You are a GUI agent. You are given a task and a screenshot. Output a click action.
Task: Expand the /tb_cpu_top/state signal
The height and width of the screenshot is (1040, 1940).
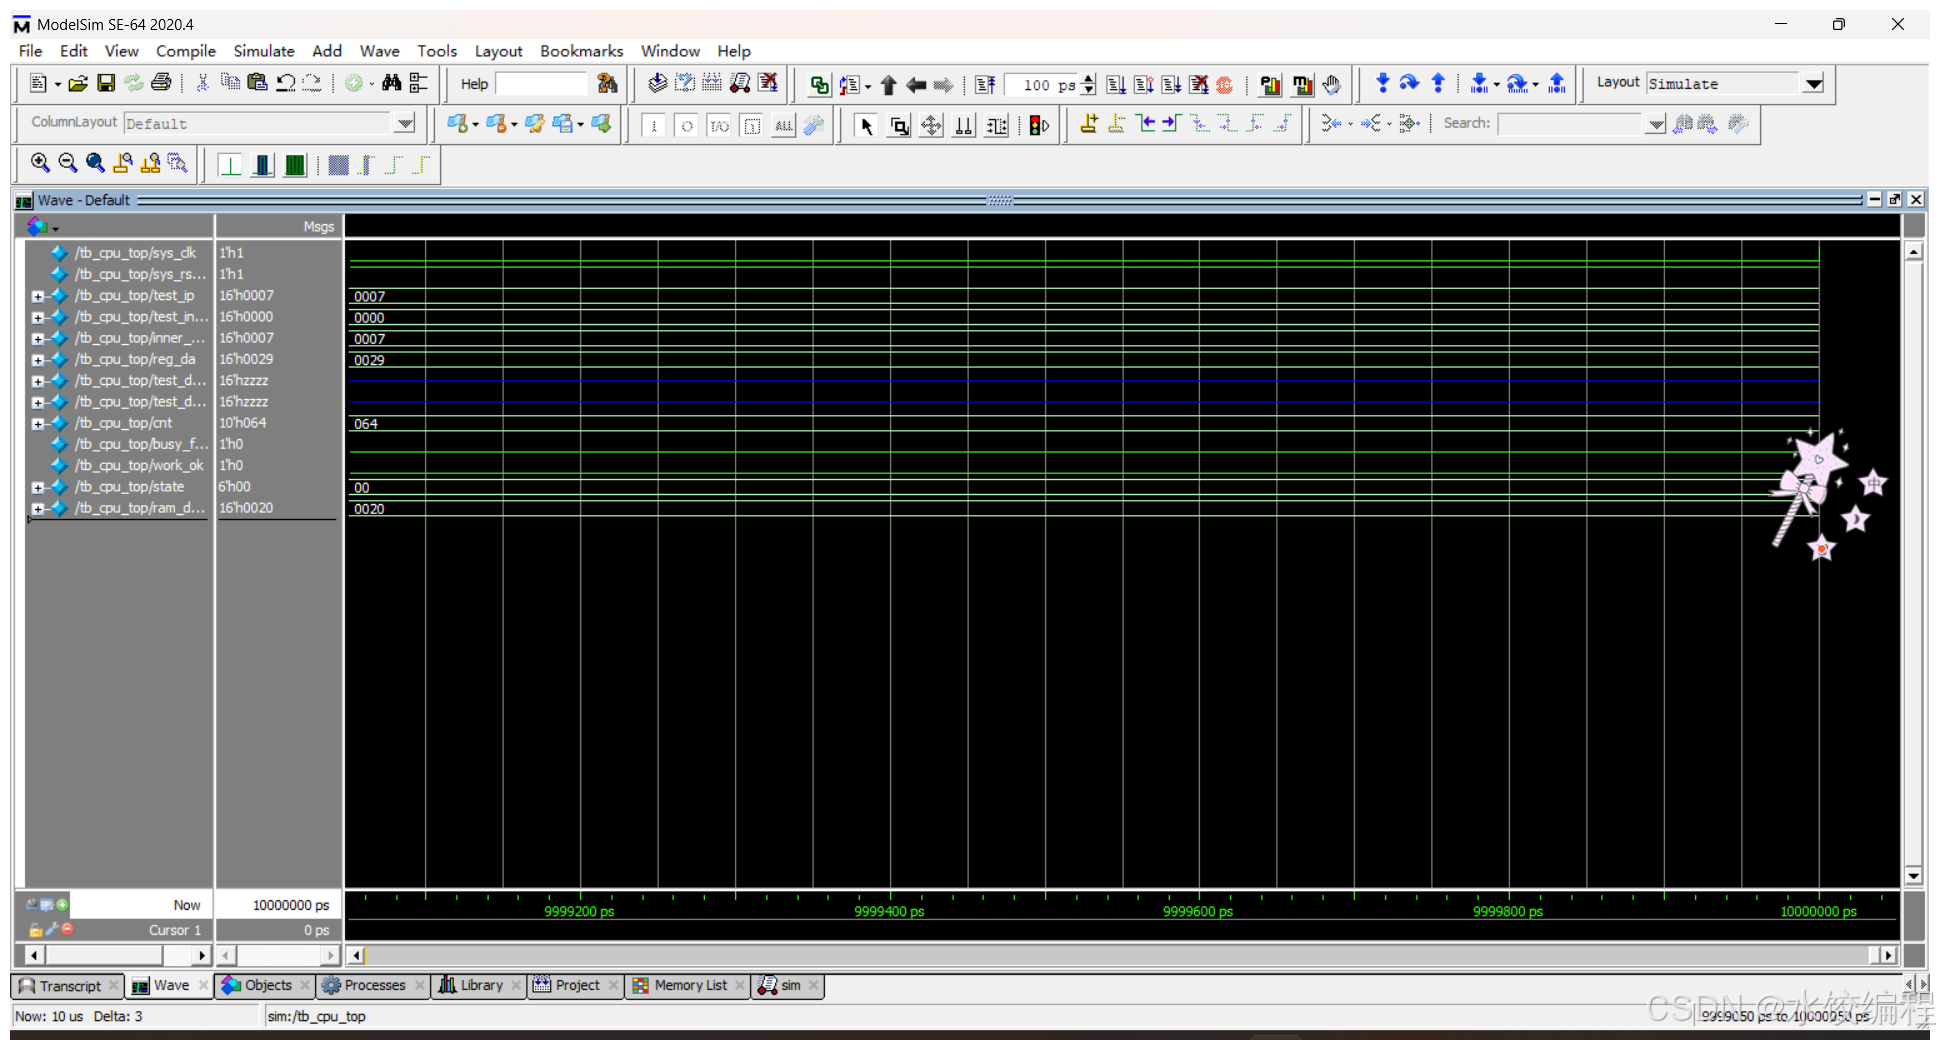(x=38, y=488)
